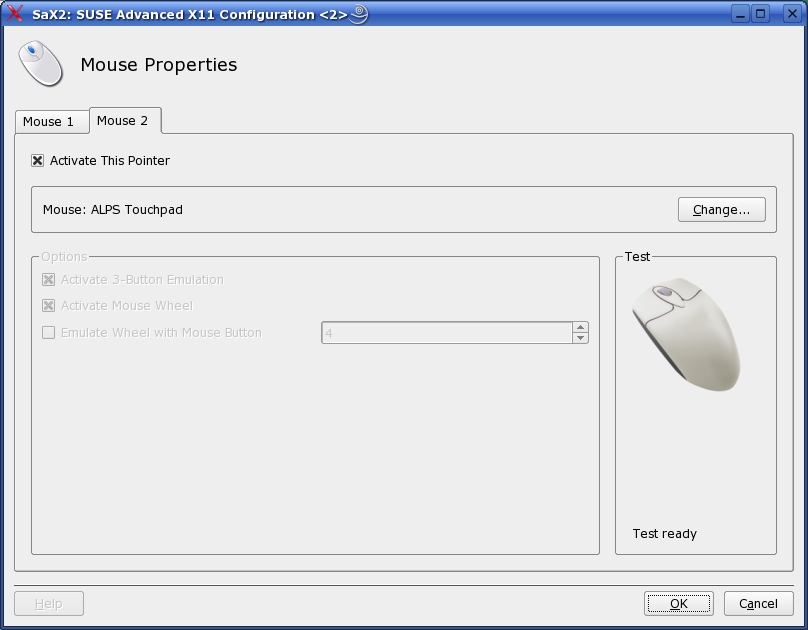
Task: Open Help for mouse configuration
Action: click(49, 604)
